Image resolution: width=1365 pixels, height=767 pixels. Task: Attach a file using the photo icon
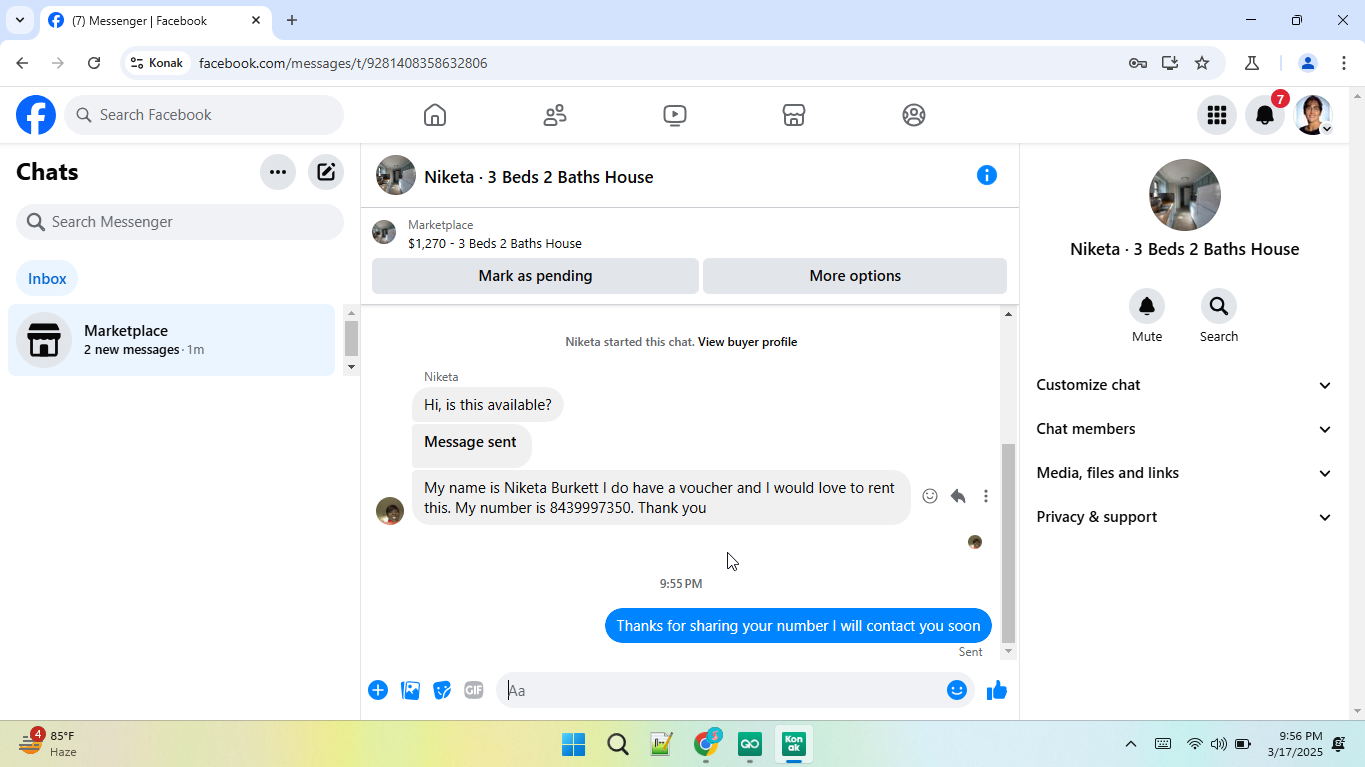pos(410,690)
